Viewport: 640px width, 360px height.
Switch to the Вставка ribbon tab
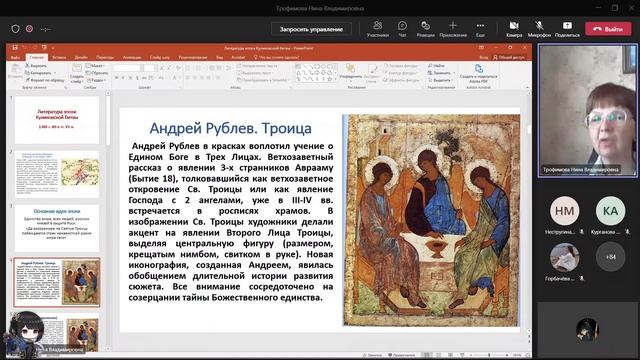pos(59,58)
